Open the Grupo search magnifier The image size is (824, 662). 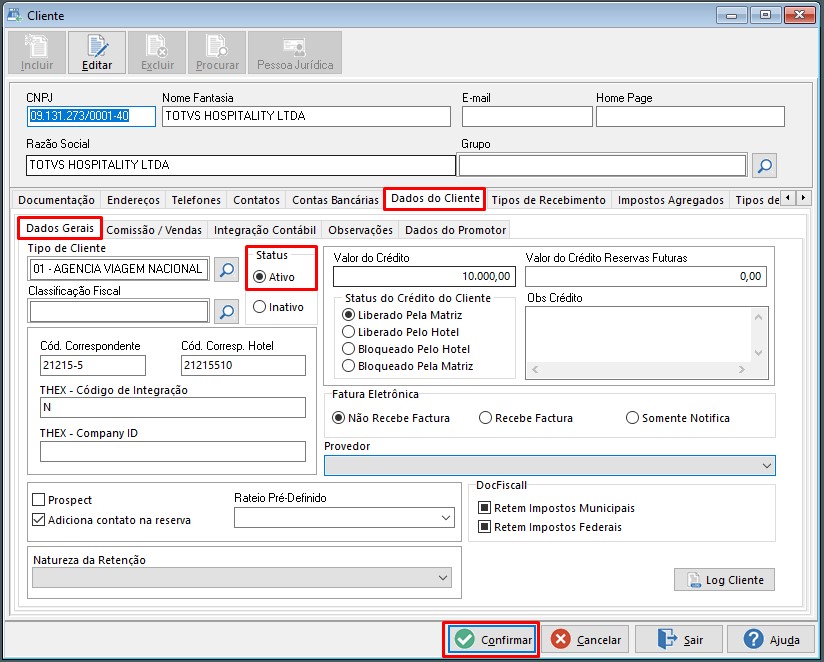point(765,166)
